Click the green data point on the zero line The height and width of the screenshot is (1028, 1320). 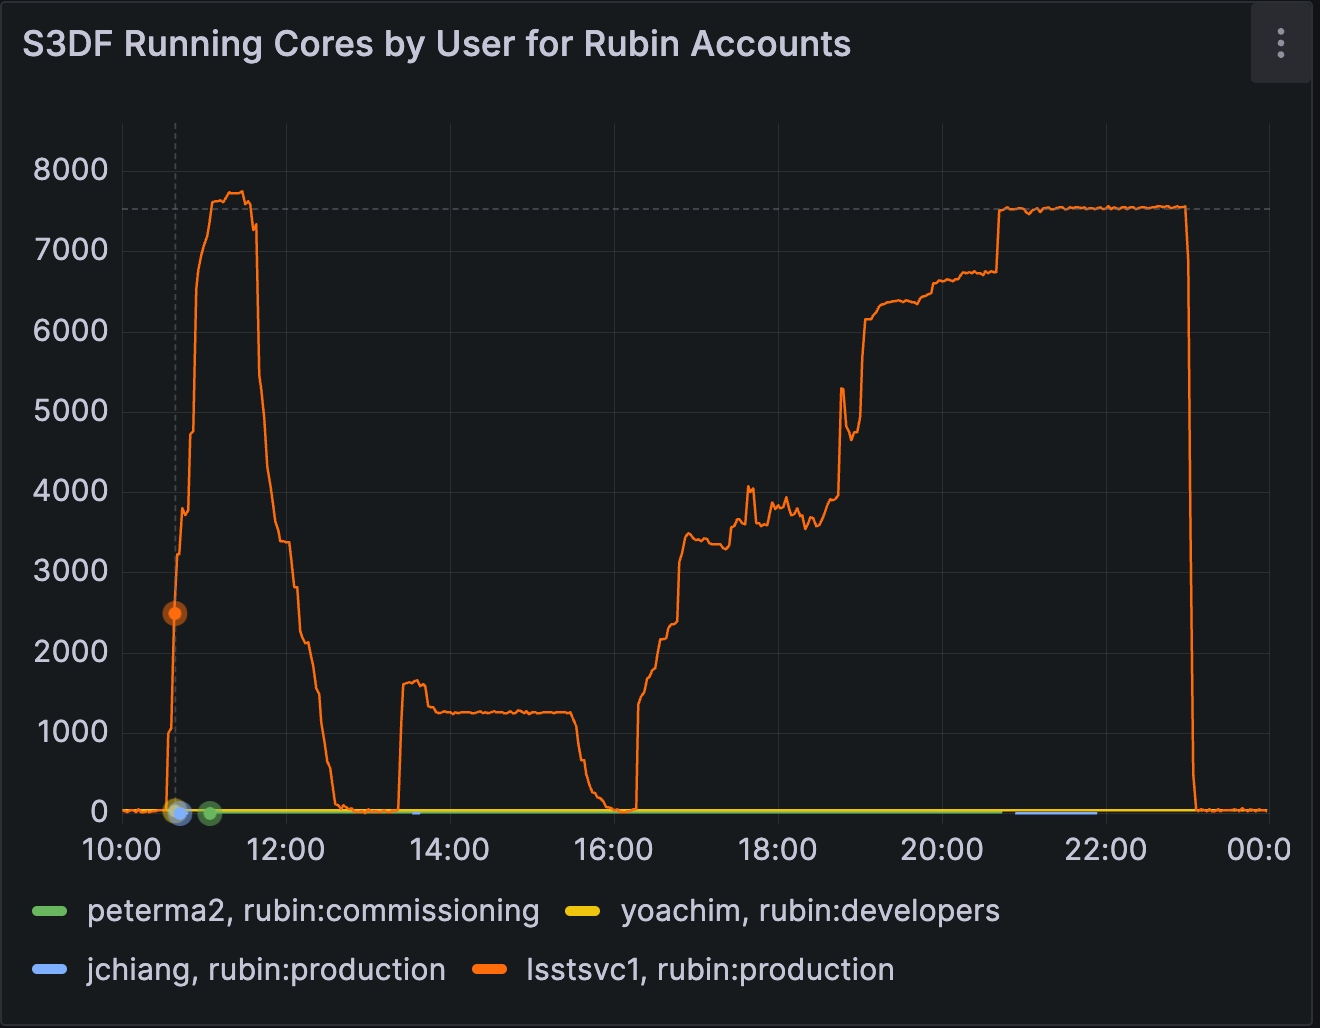[209, 813]
